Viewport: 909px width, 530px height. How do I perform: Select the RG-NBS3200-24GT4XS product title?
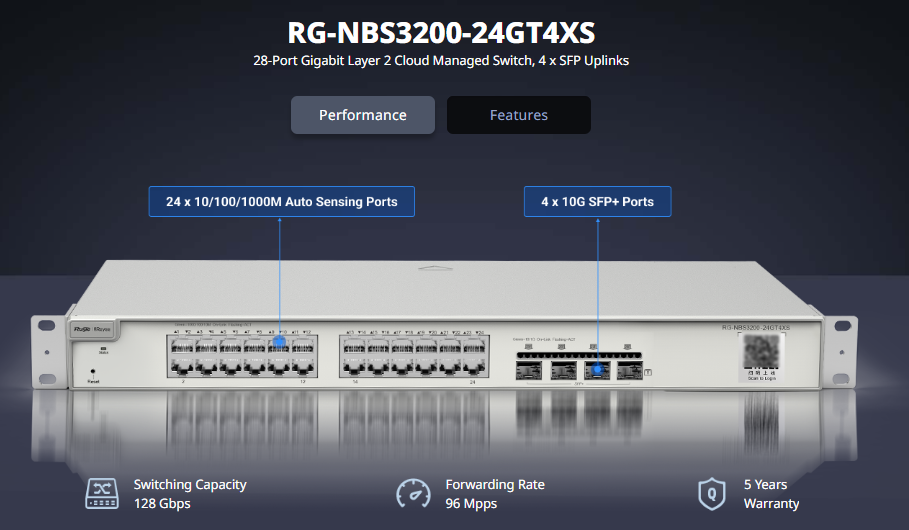(x=441, y=32)
